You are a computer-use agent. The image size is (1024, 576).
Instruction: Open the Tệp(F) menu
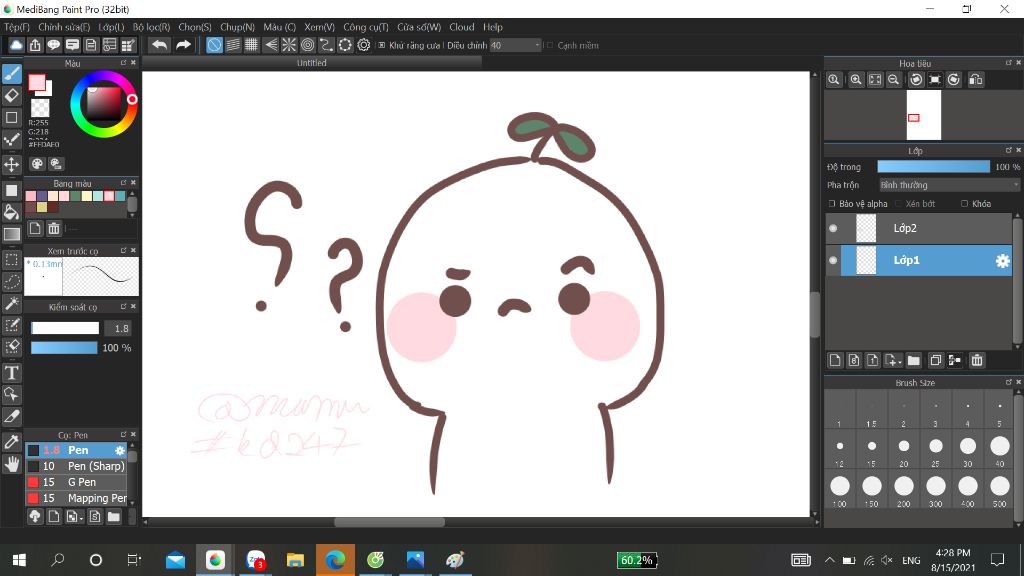coord(17,27)
